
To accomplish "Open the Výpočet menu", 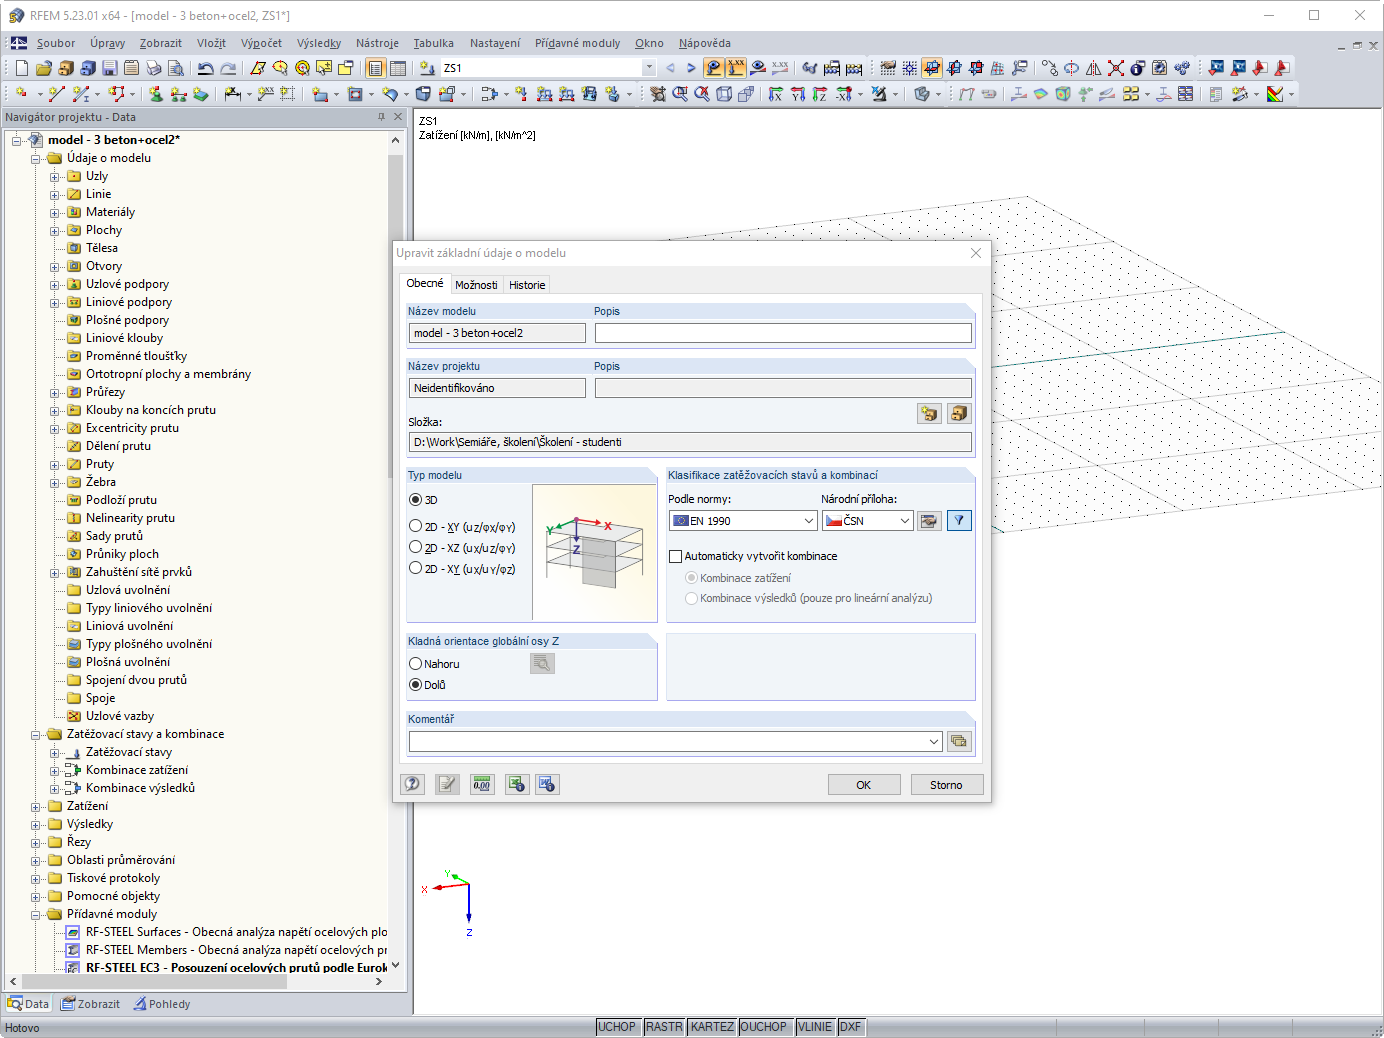I will tap(261, 43).
